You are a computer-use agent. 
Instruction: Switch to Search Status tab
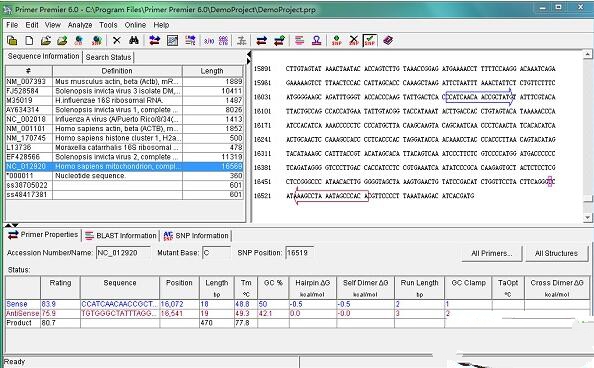pos(108,57)
